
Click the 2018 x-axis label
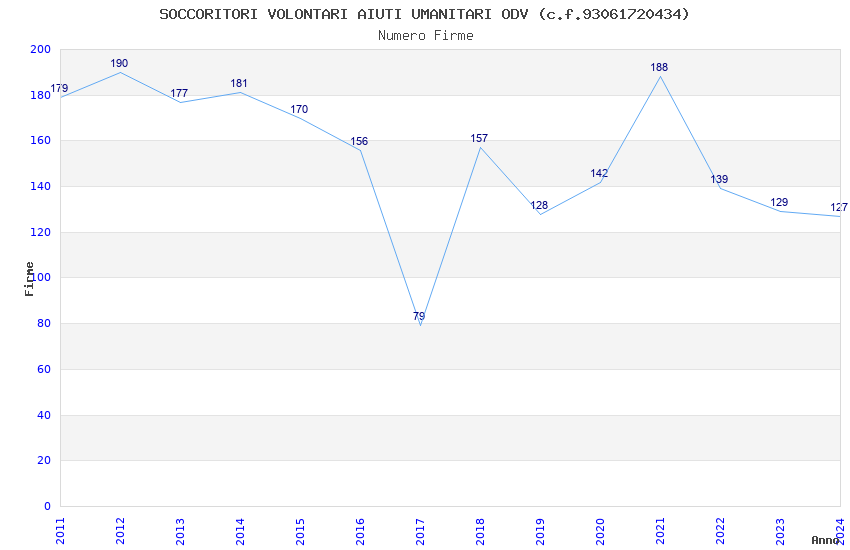pos(480,531)
